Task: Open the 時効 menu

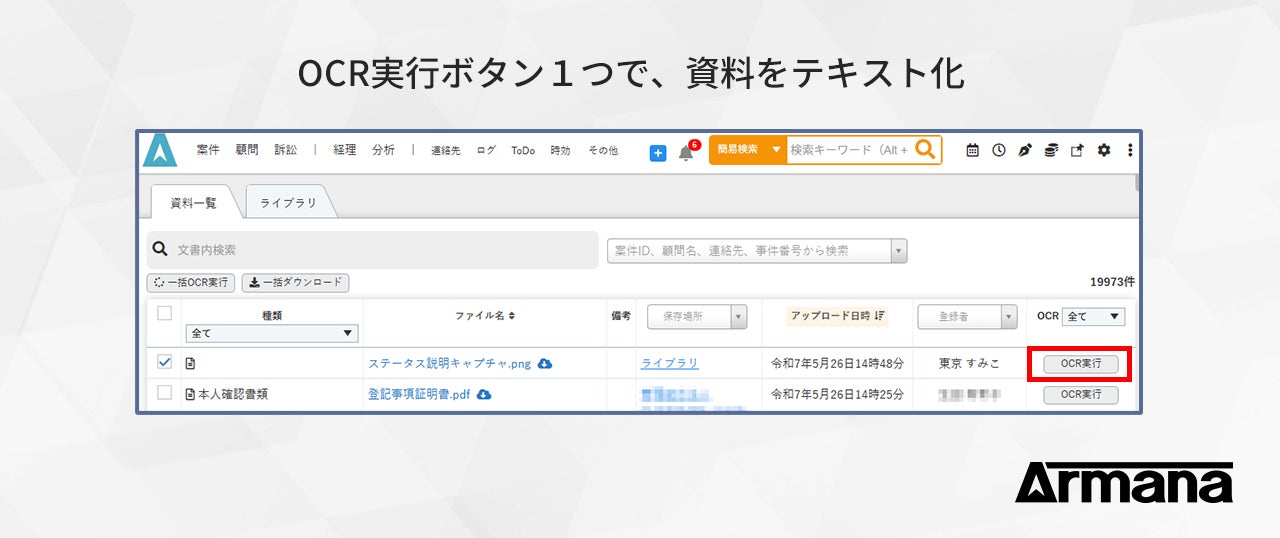Action: pyautogui.click(x=561, y=151)
